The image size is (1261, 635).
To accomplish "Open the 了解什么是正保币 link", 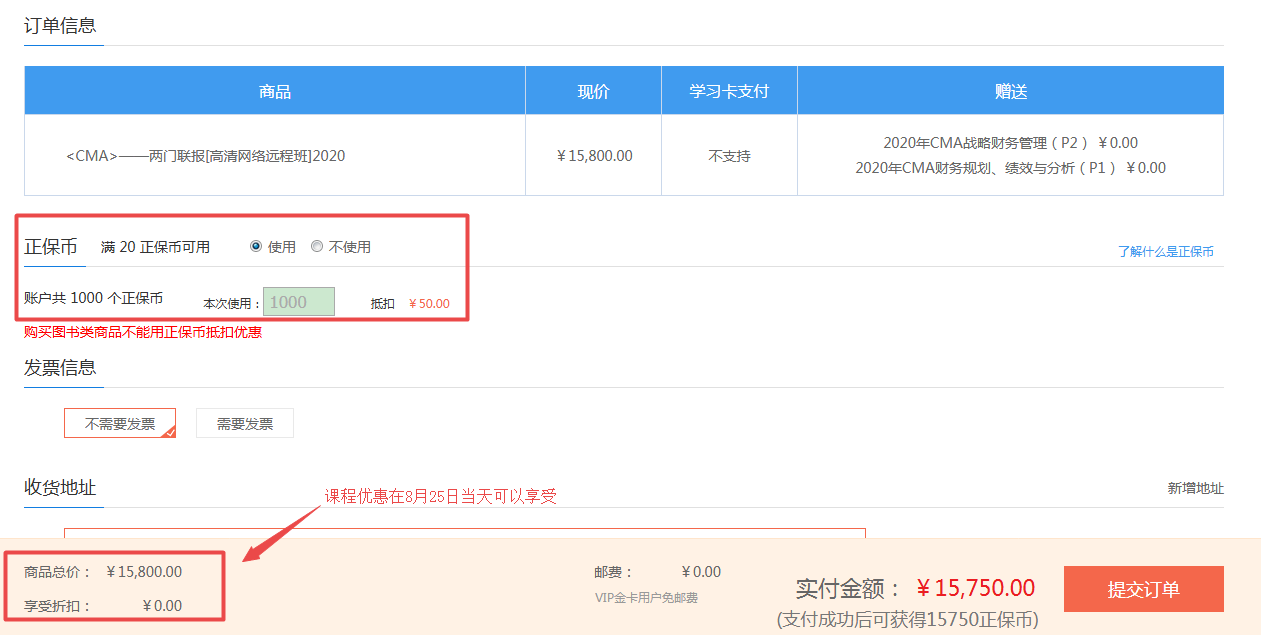I will (1165, 252).
